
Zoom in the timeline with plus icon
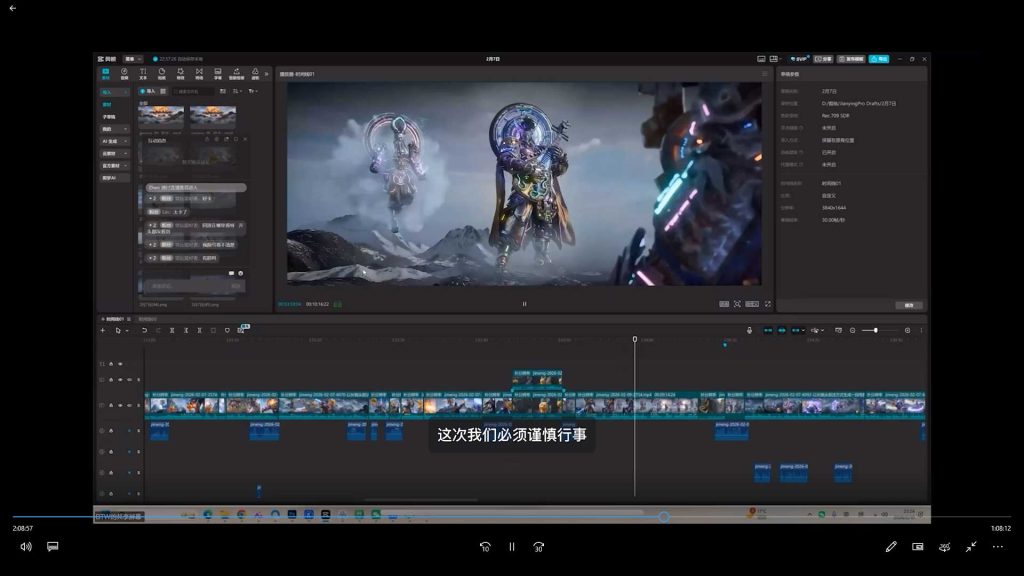pyautogui.click(x=907, y=330)
